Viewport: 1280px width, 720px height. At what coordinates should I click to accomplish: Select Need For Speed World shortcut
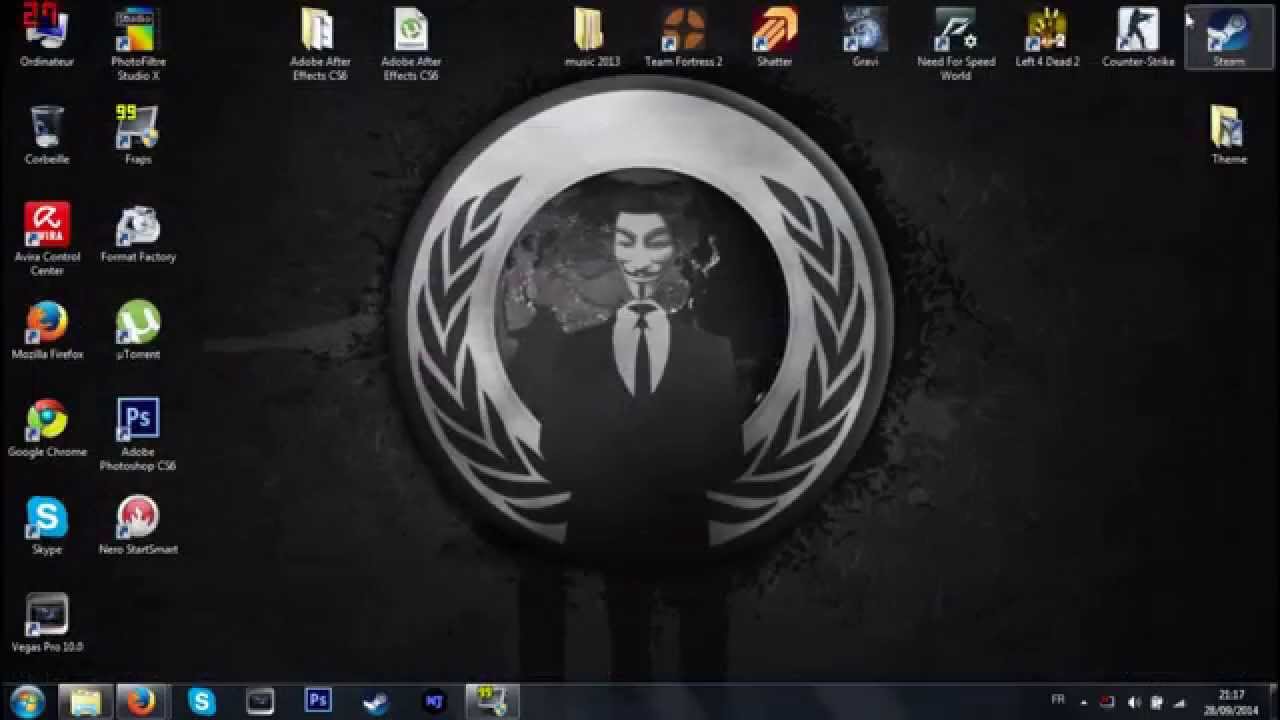956,43
